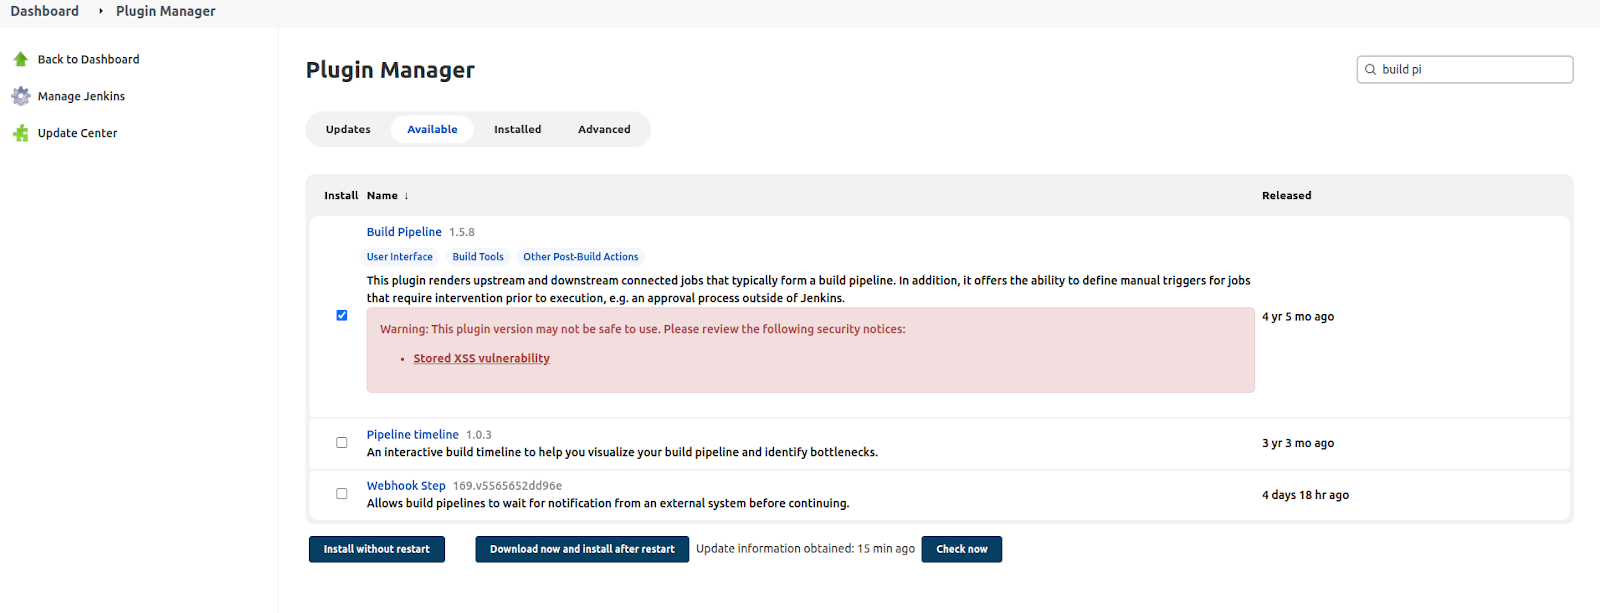Image resolution: width=1600 pixels, height=613 pixels.
Task: Switch to the Installed tab
Action: (517, 129)
